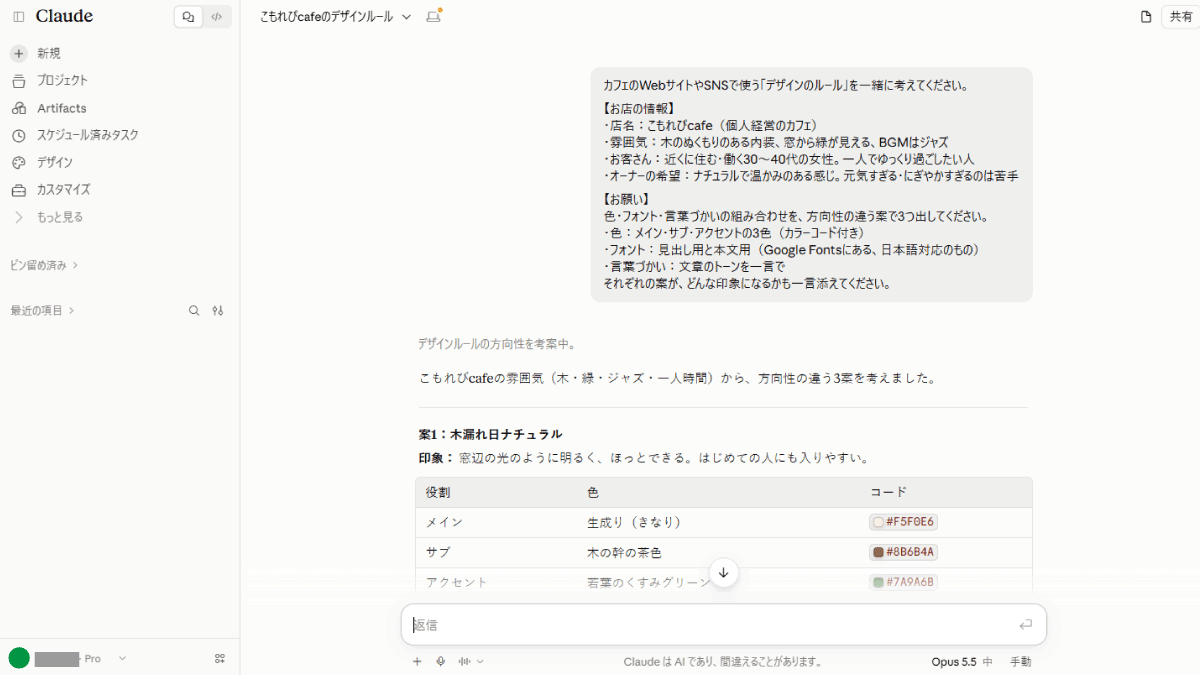Click the 生成り（きなり） table cell
The image size is (1200, 675).
pyautogui.click(x=634, y=522)
